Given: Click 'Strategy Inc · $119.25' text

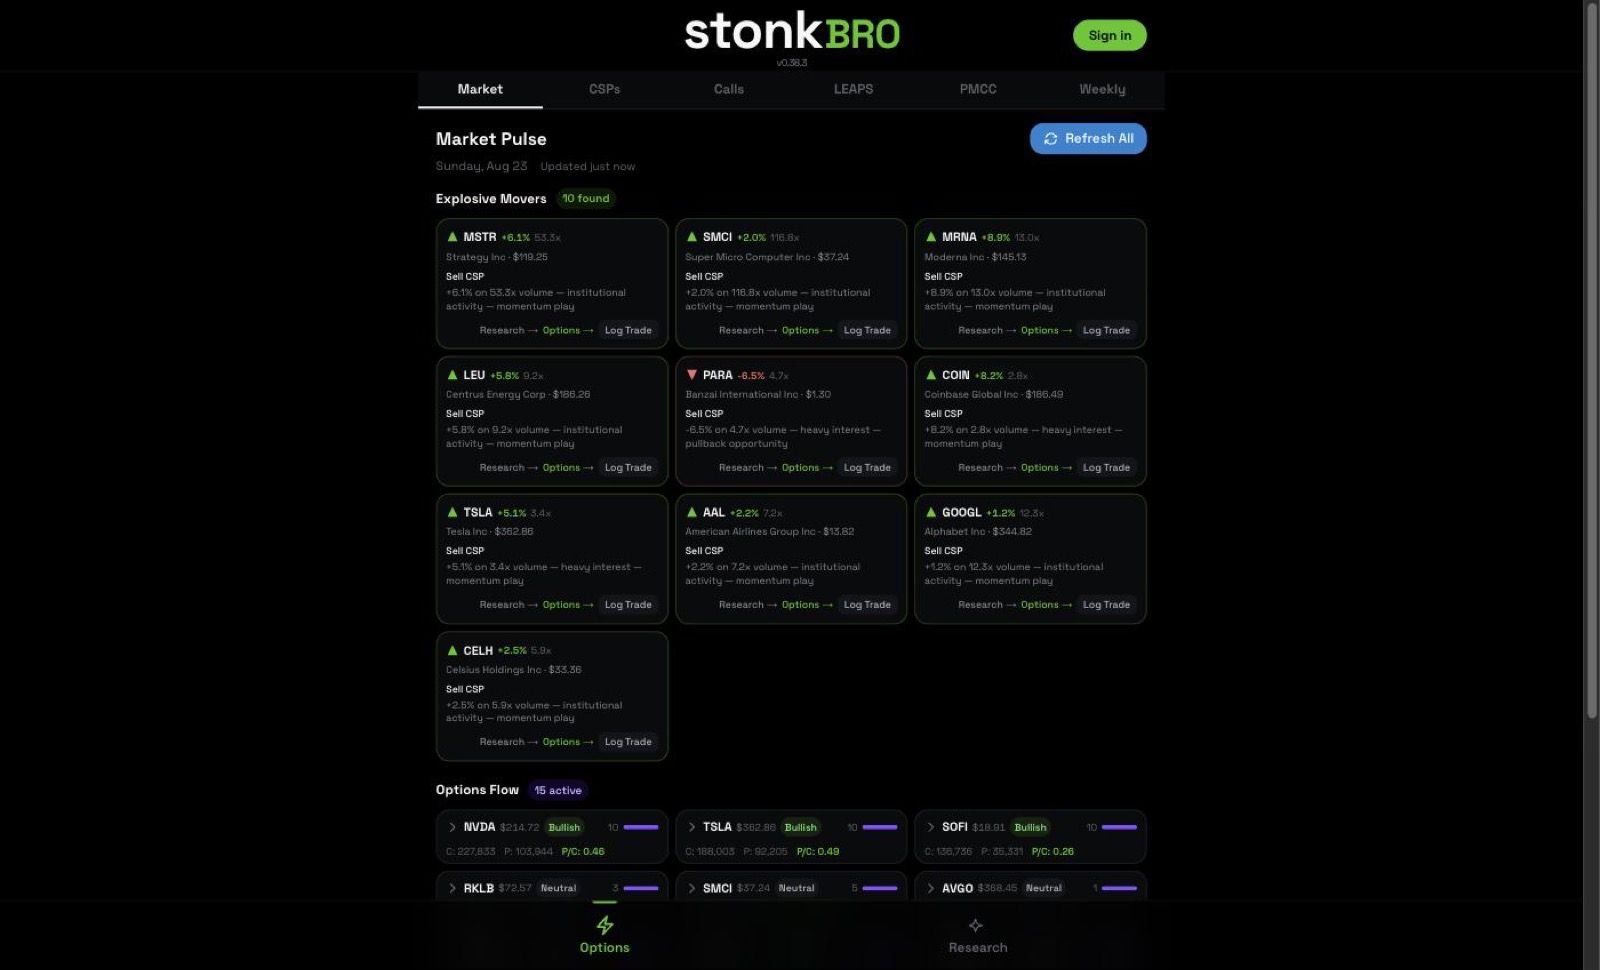Looking at the screenshot, I should click(x=497, y=257).
